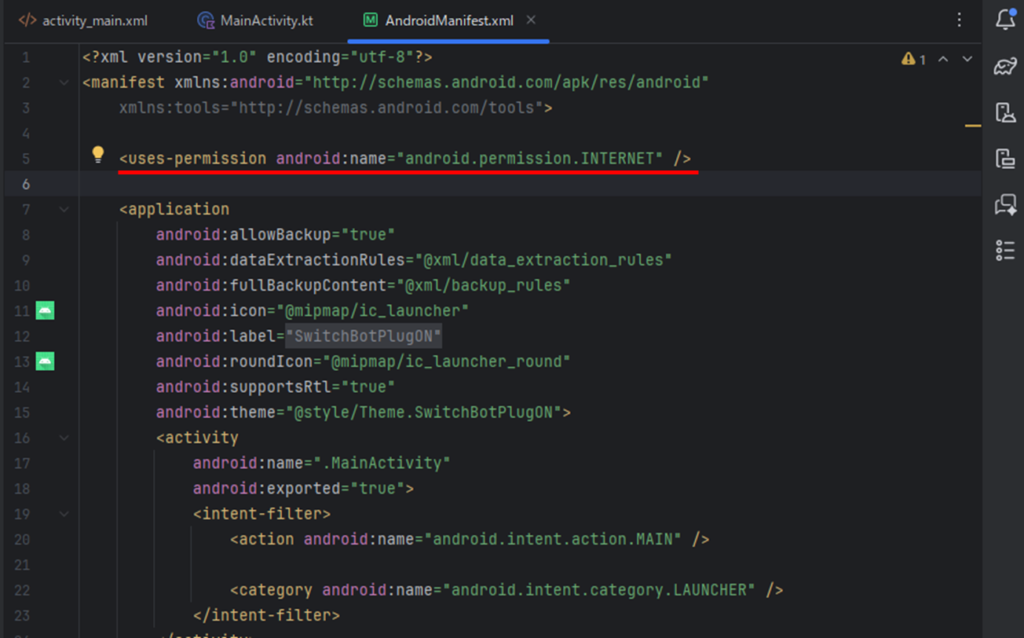Screen dimensions: 1024x638
Task: Switch to the activity_main.xml tab
Action: pos(84,20)
